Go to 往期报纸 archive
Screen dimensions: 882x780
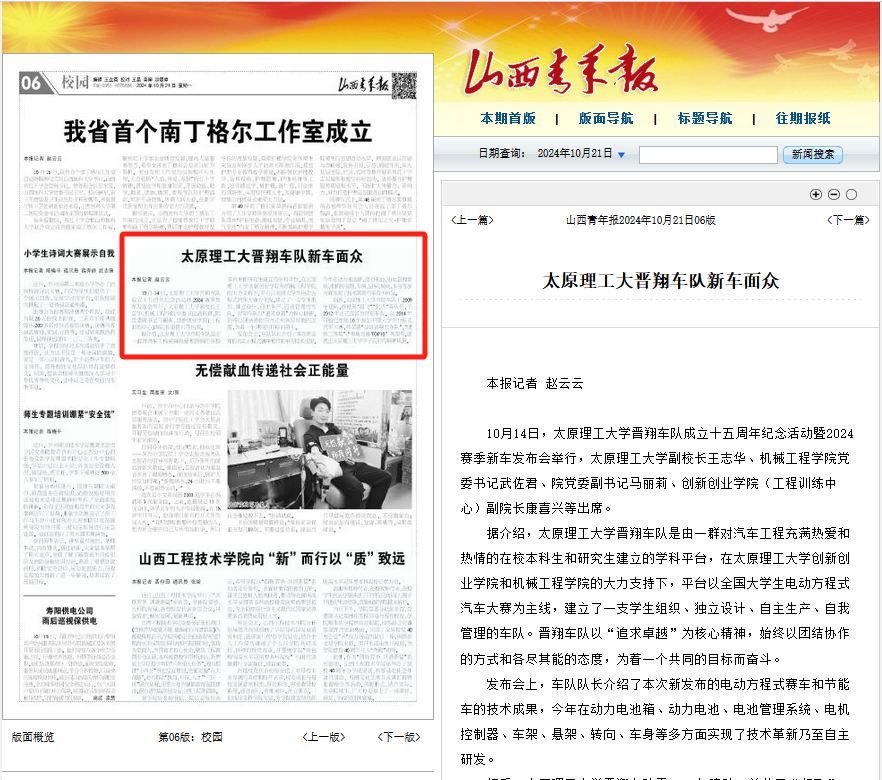coord(803,118)
